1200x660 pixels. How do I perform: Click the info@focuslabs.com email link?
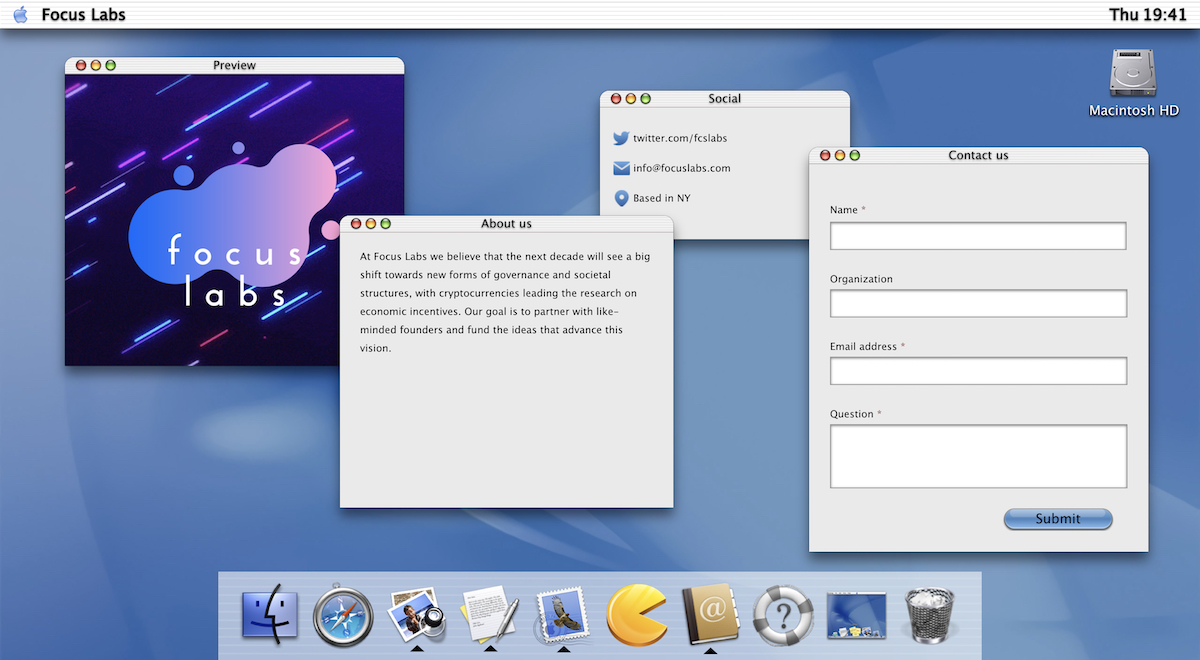(x=682, y=168)
